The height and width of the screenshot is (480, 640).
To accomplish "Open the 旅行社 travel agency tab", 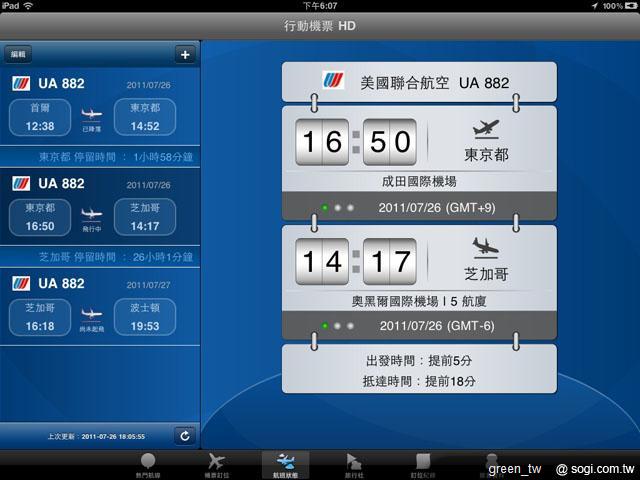I will pyautogui.click(x=353, y=464).
